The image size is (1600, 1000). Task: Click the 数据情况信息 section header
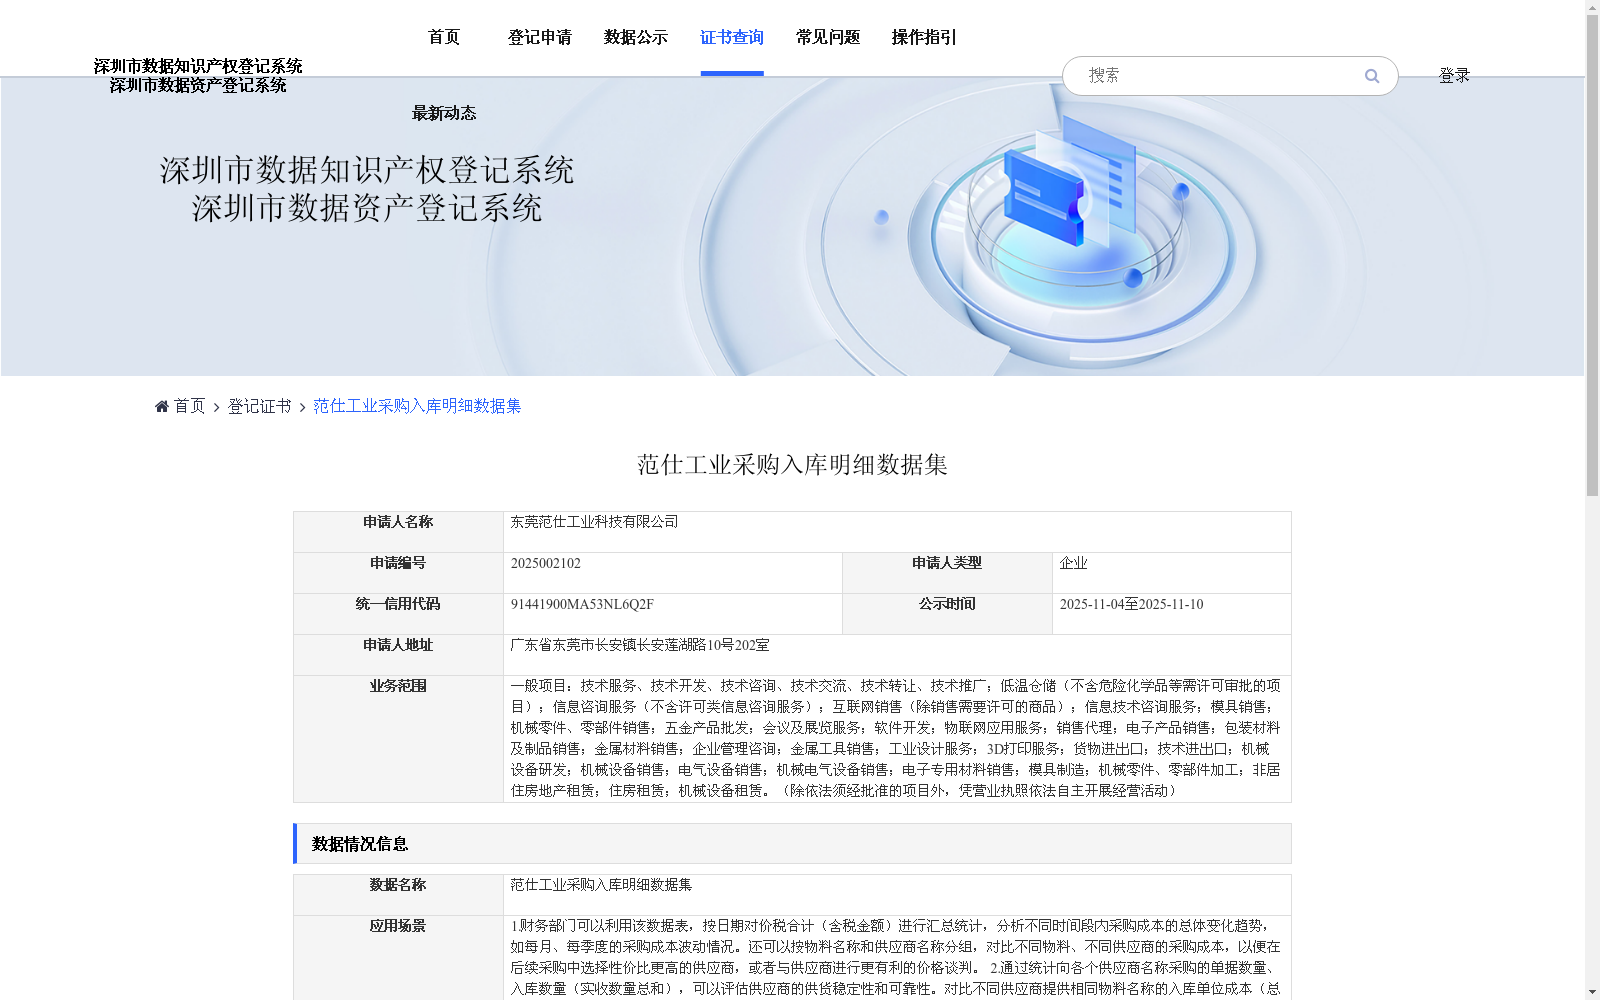(x=792, y=844)
